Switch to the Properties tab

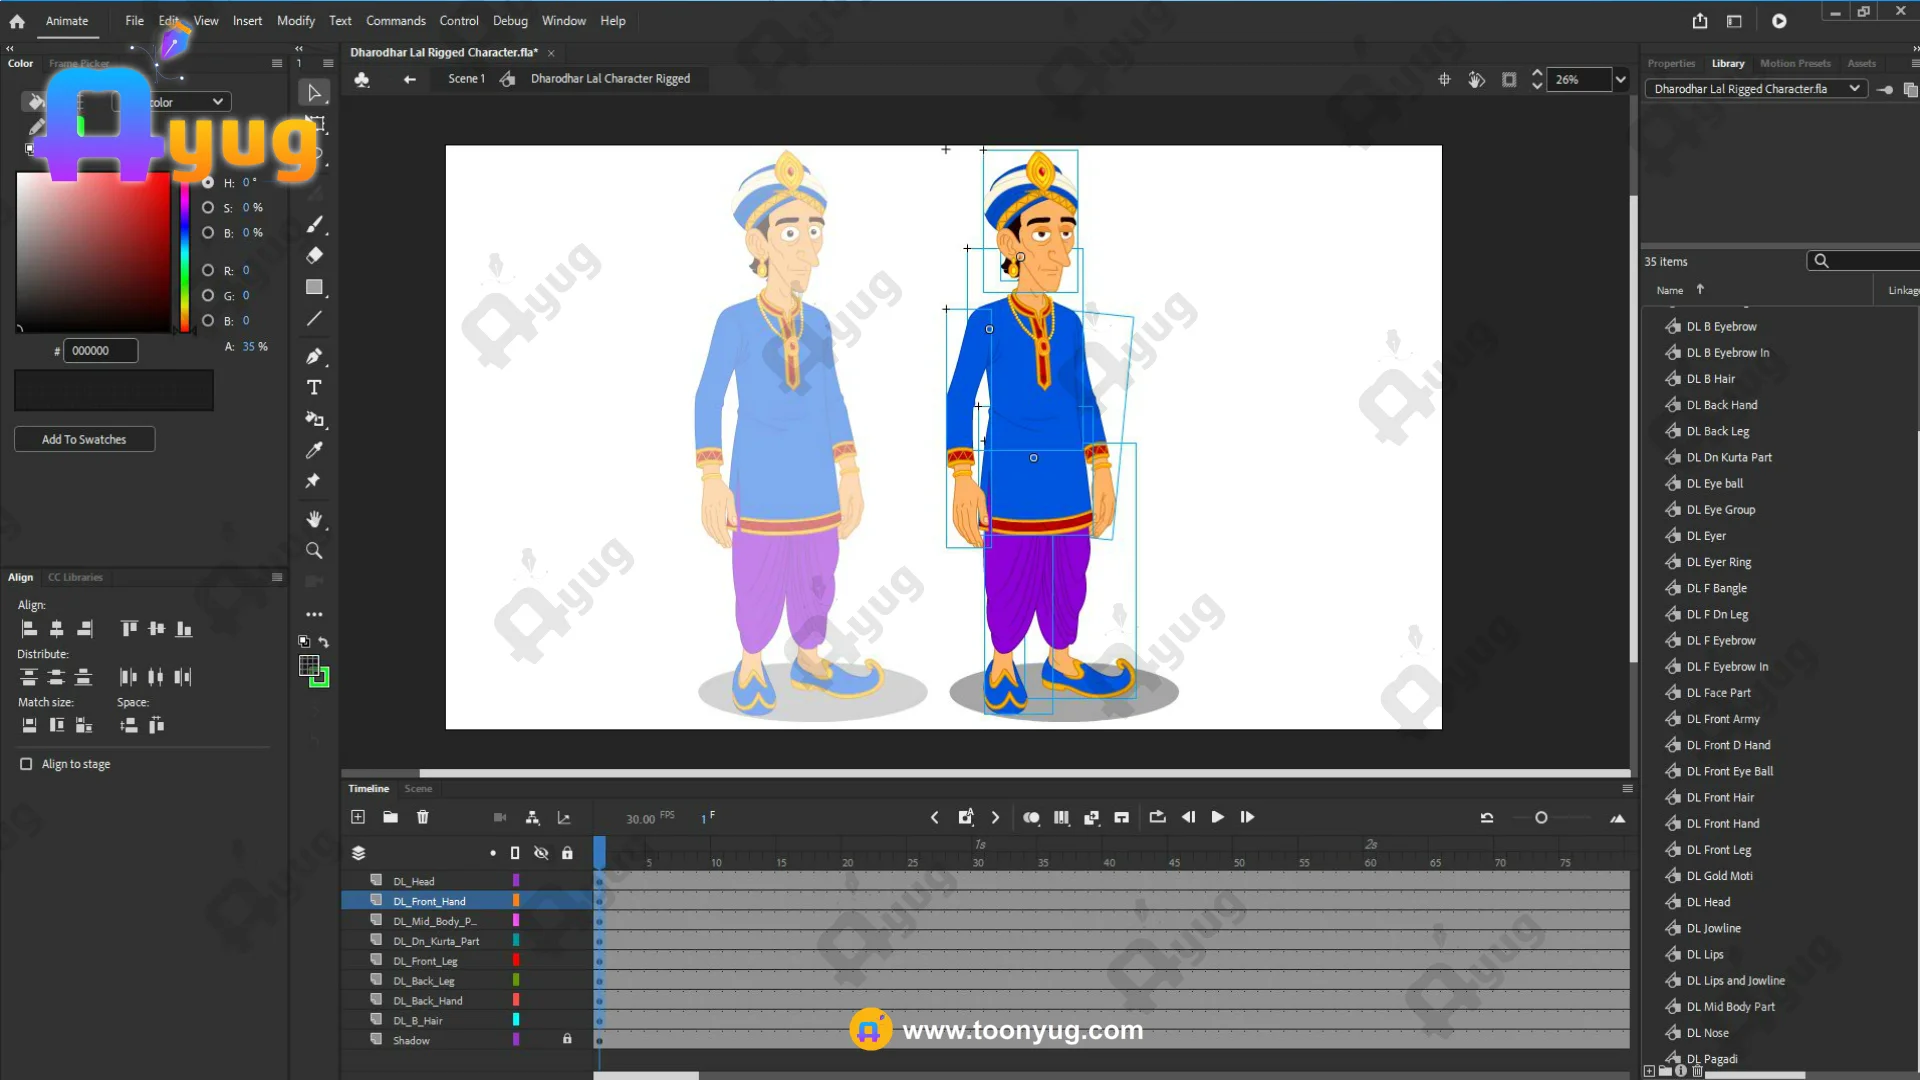click(x=1671, y=63)
